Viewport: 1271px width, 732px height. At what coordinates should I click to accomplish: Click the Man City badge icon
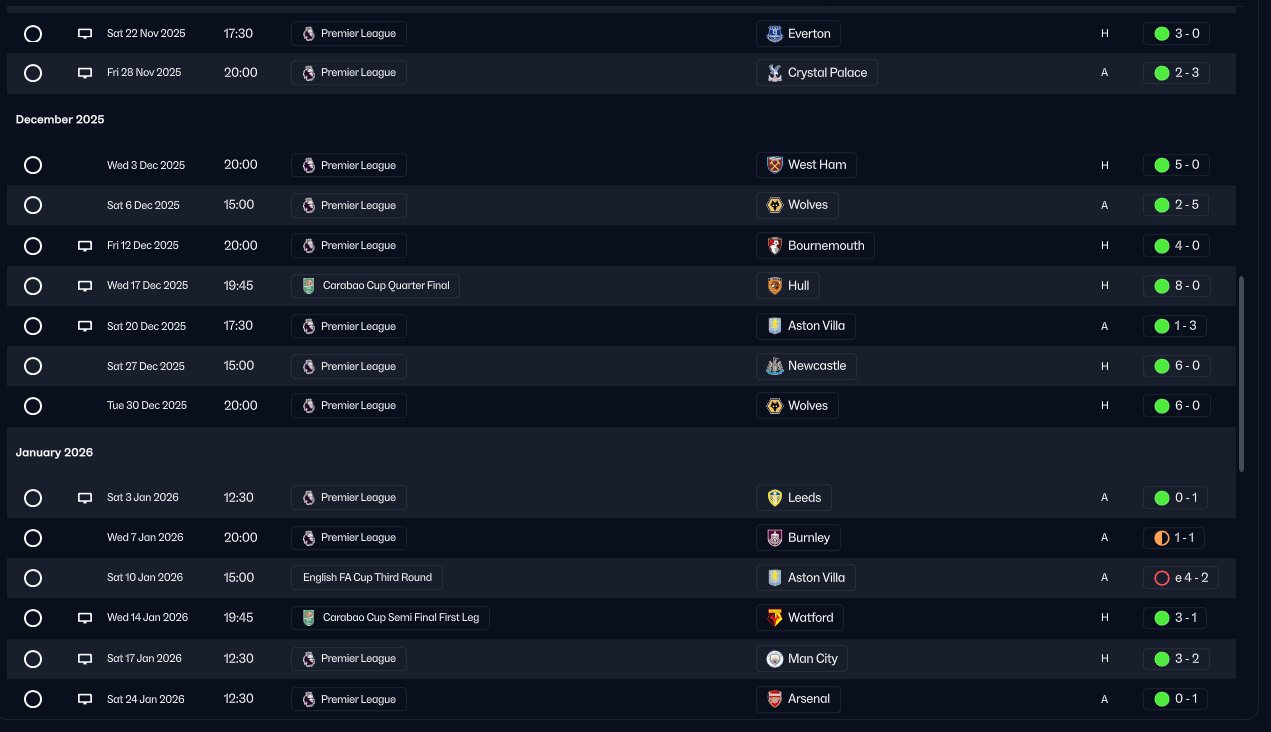(x=774, y=659)
